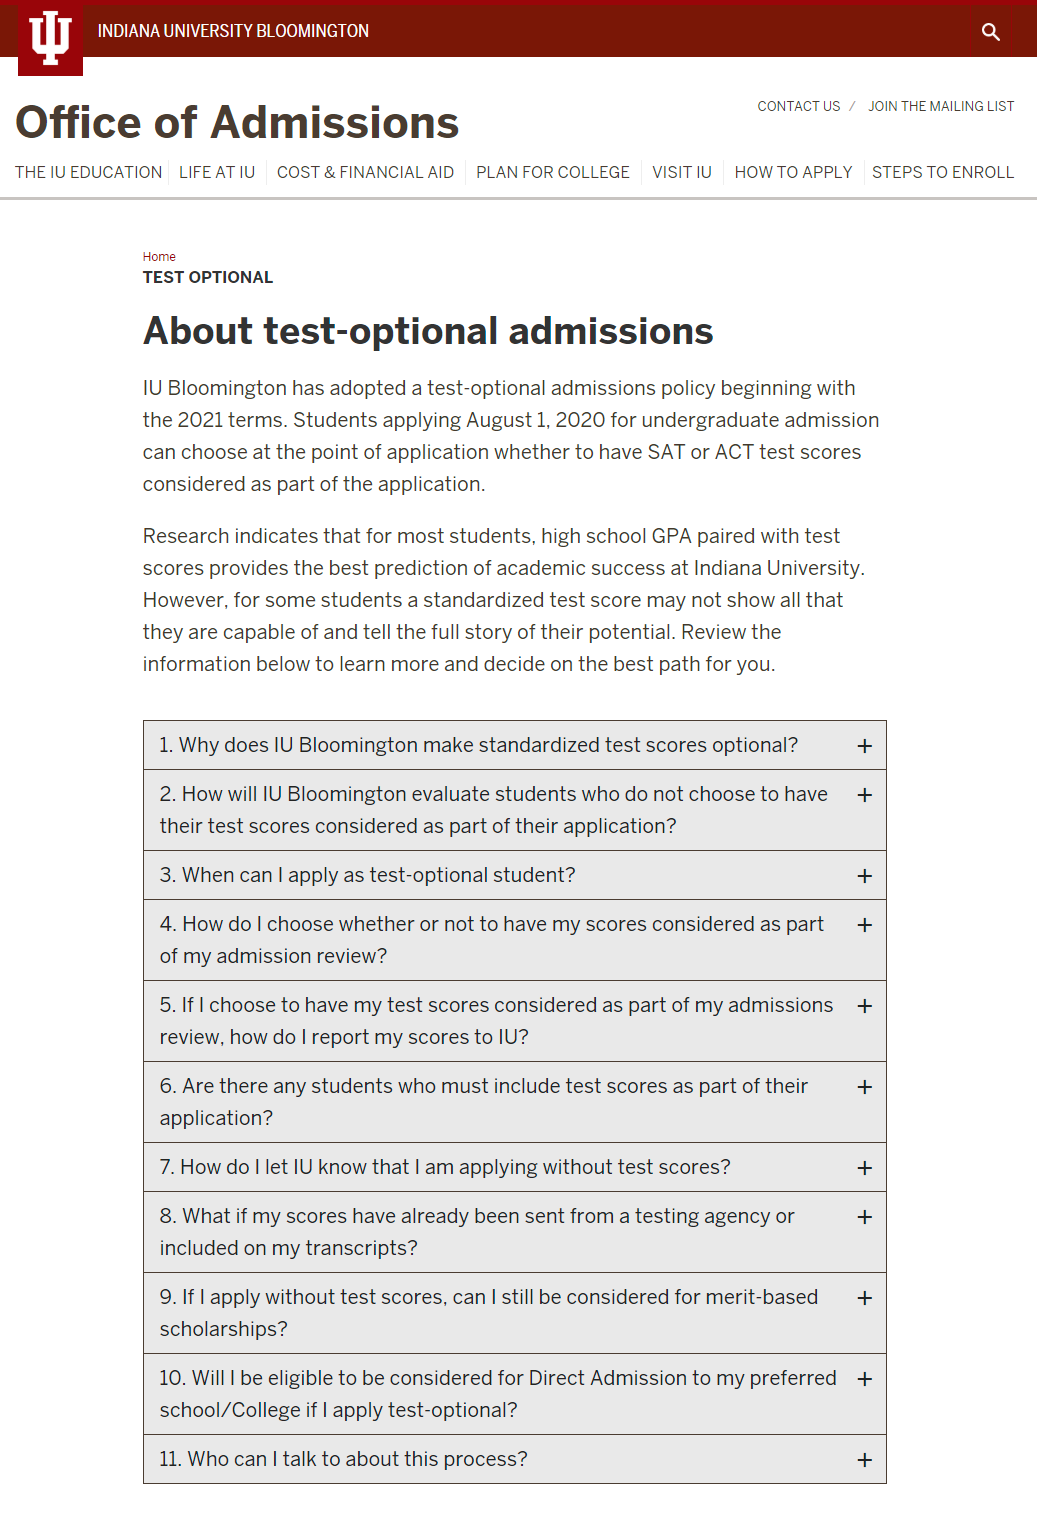1037x1521 pixels.
Task: Open the search icon
Action: (991, 31)
